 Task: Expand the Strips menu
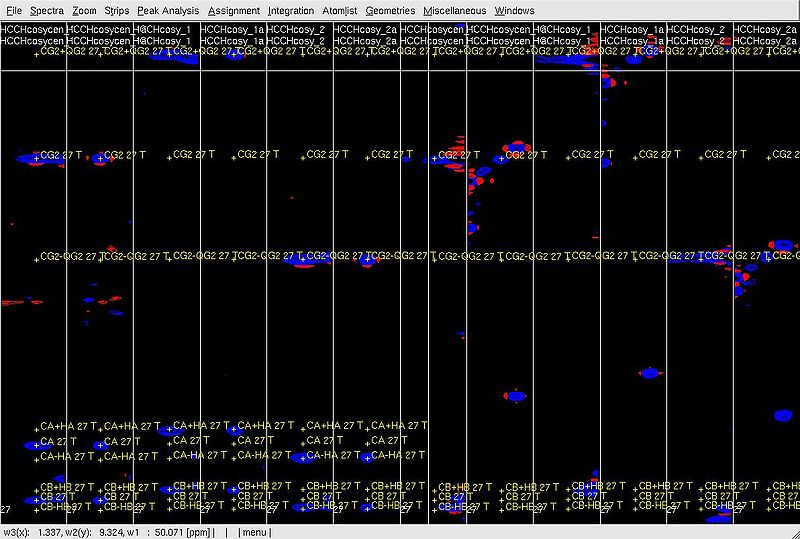coord(117,10)
